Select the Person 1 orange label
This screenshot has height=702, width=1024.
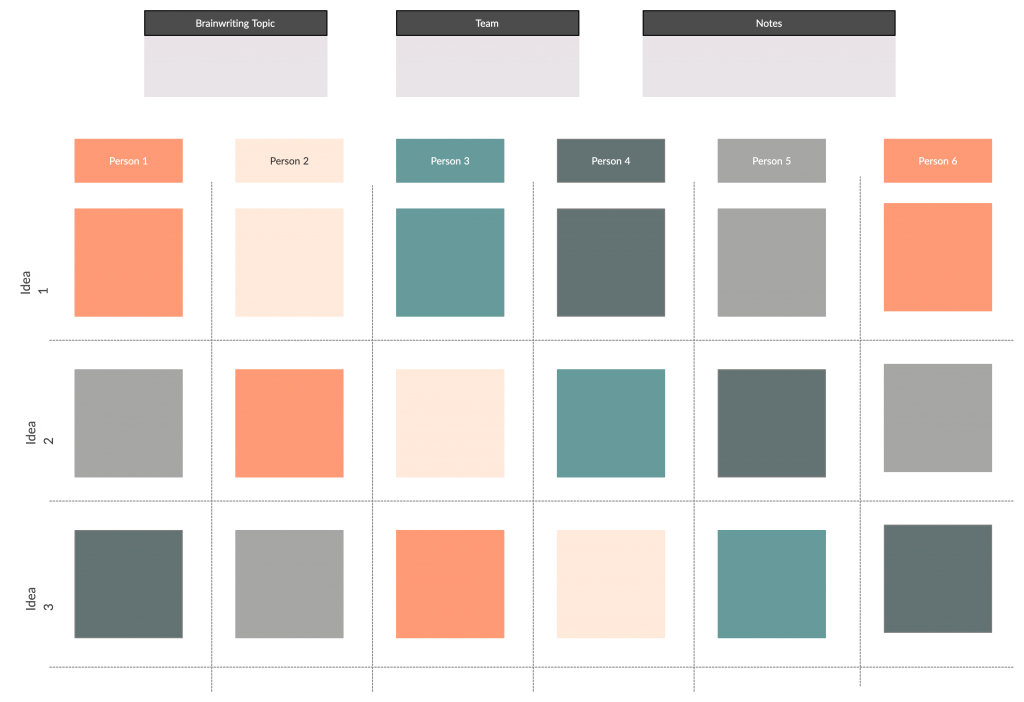pos(128,161)
